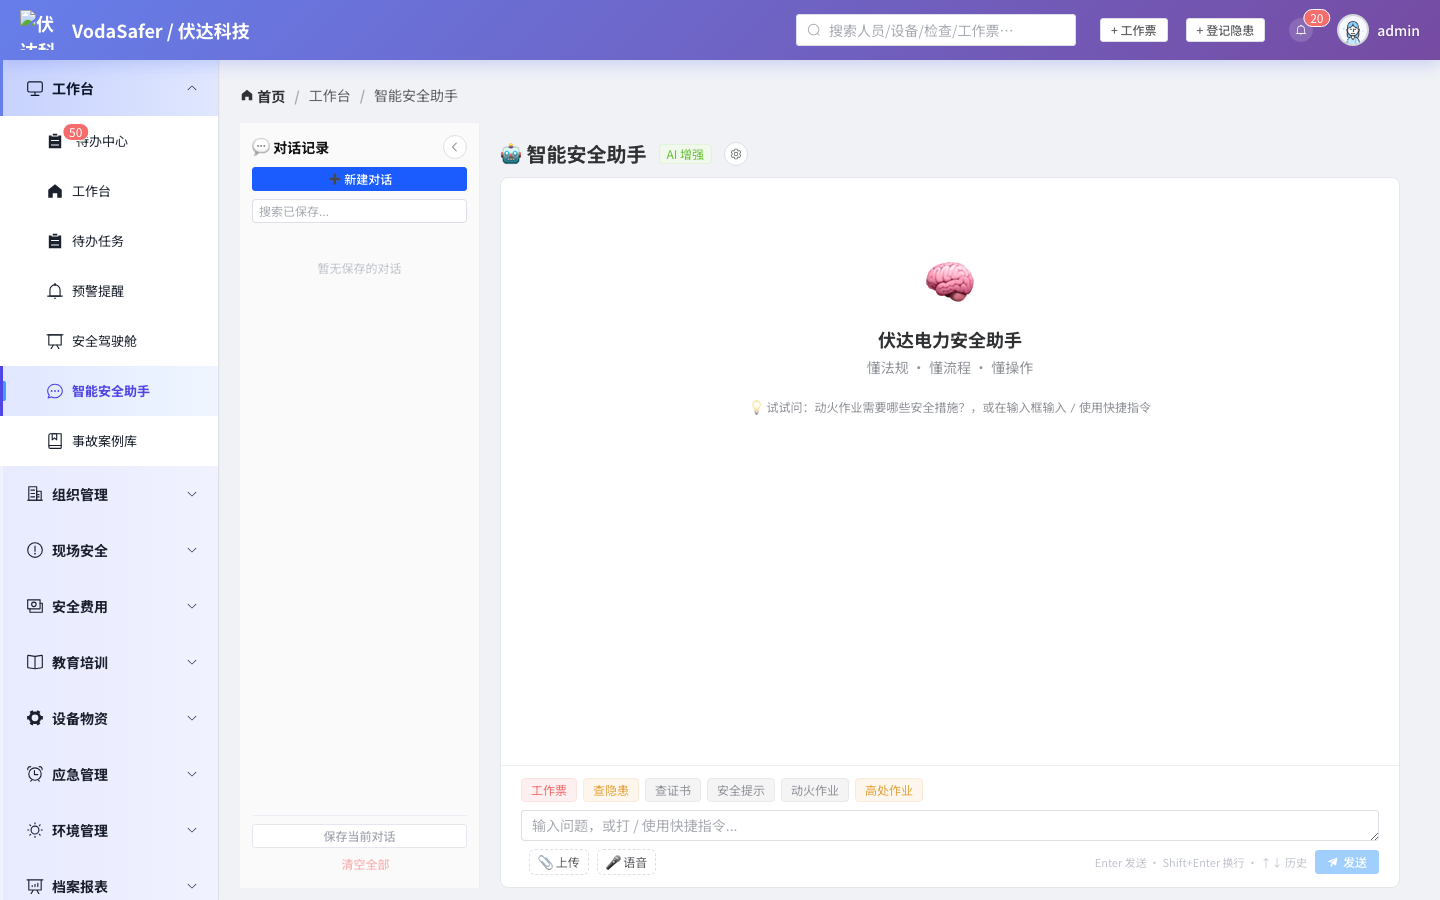Start a new chat with 新建对话
The width and height of the screenshot is (1440, 900).
(359, 179)
